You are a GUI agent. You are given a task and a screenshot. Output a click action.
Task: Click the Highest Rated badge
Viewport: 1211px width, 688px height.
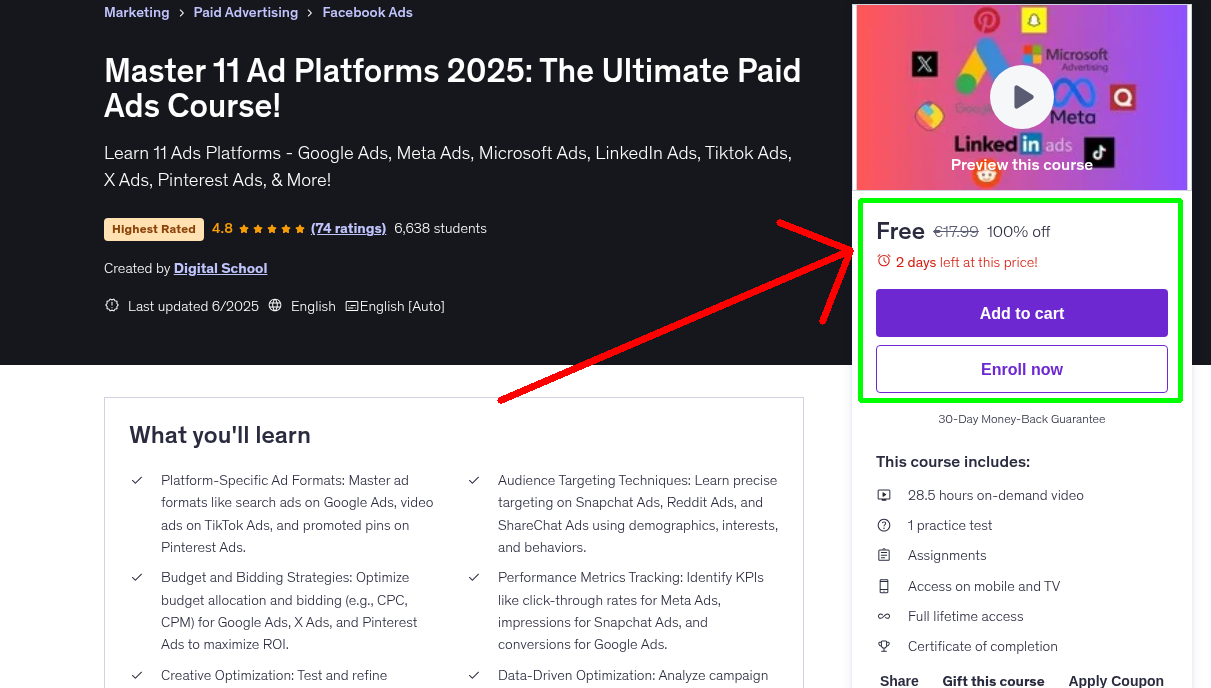coord(153,229)
